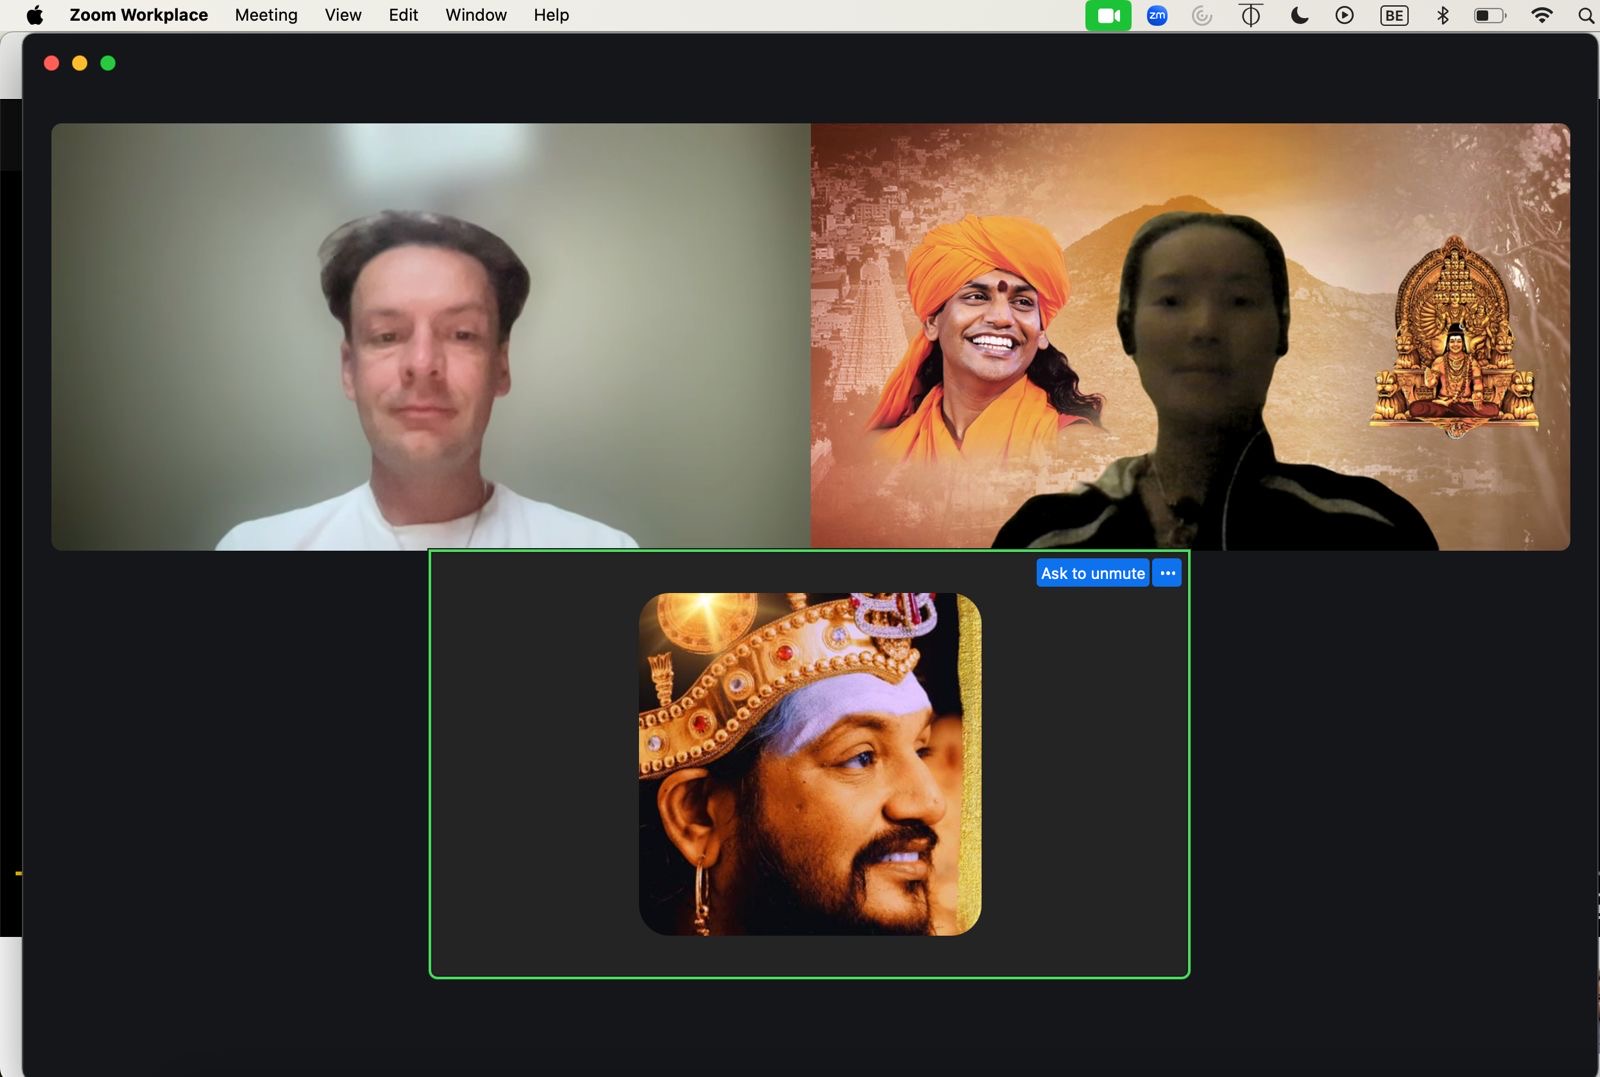
Task: Open the Apple menu
Action: pyautogui.click(x=34, y=15)
